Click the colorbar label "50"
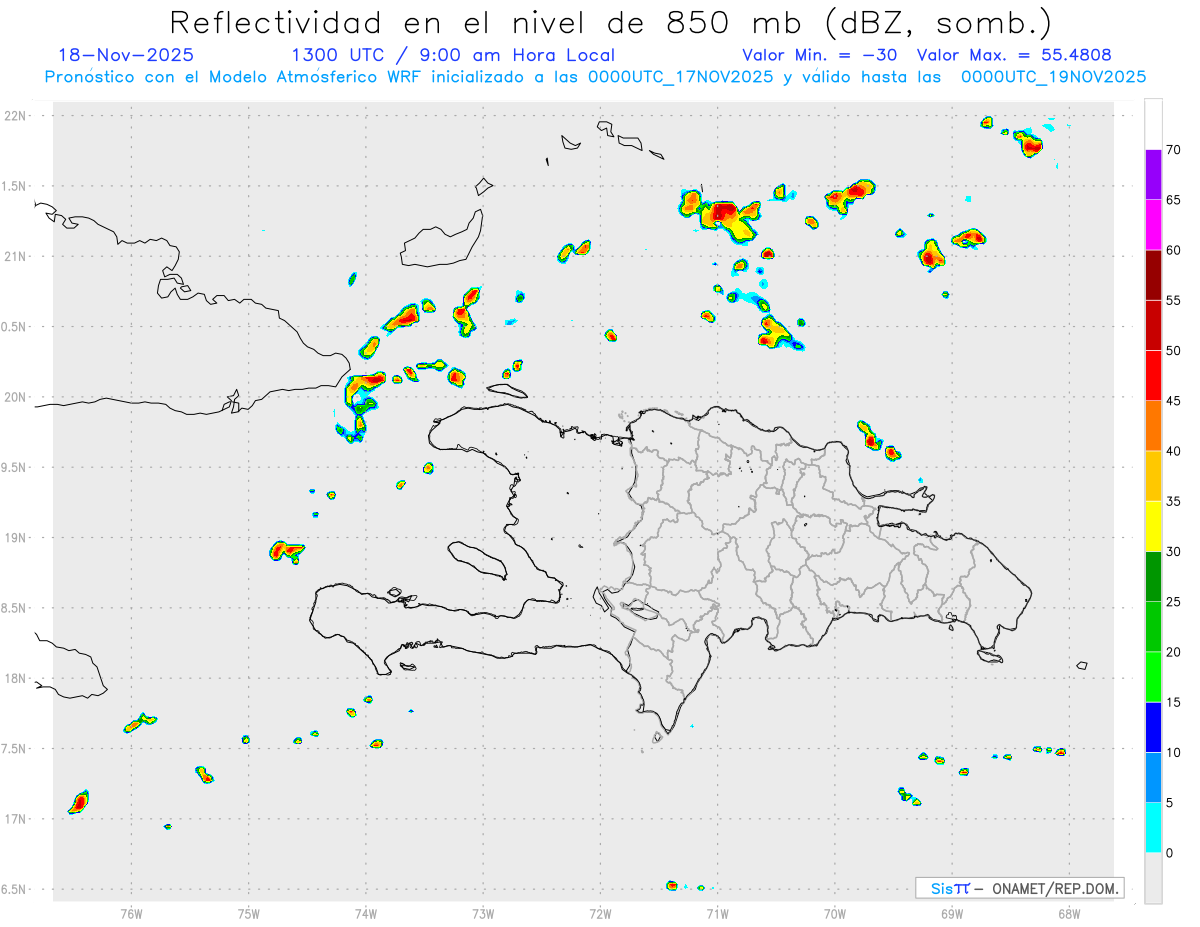Image resolution: width=1200 pixels, height=927 pixels. pyautogui.click(x=1173, y=351)
